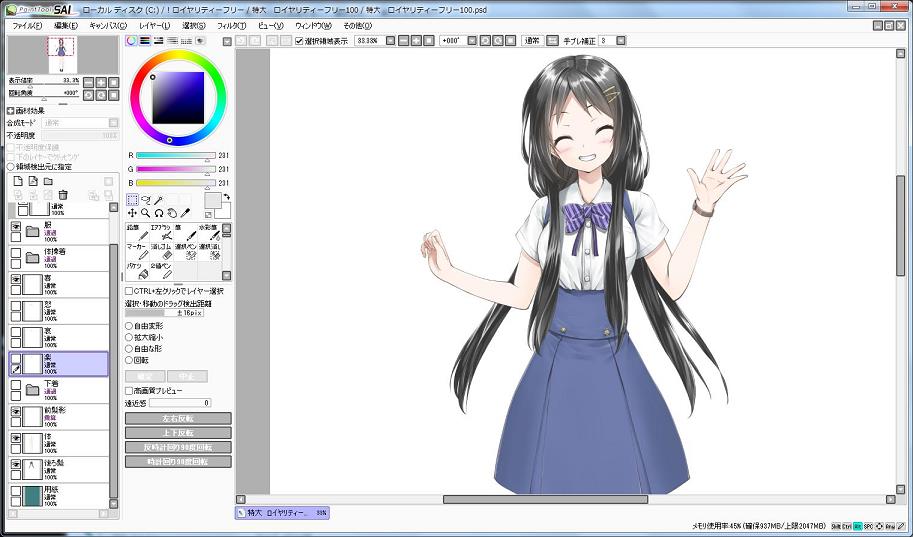Viewport: 913px width, 537px height.
Task: Enable CTRL+左クリックでレイヤー選択 checkbox
Action: pyautogui.click(x=129, y=291)
